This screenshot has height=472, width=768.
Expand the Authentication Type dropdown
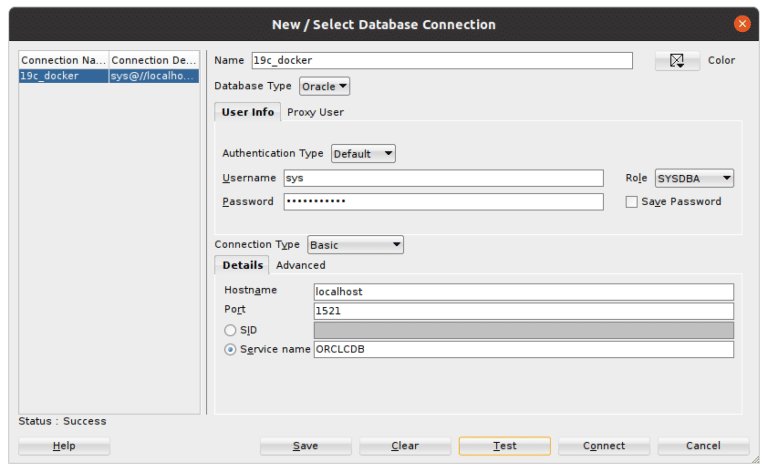[x=363, y=154]
